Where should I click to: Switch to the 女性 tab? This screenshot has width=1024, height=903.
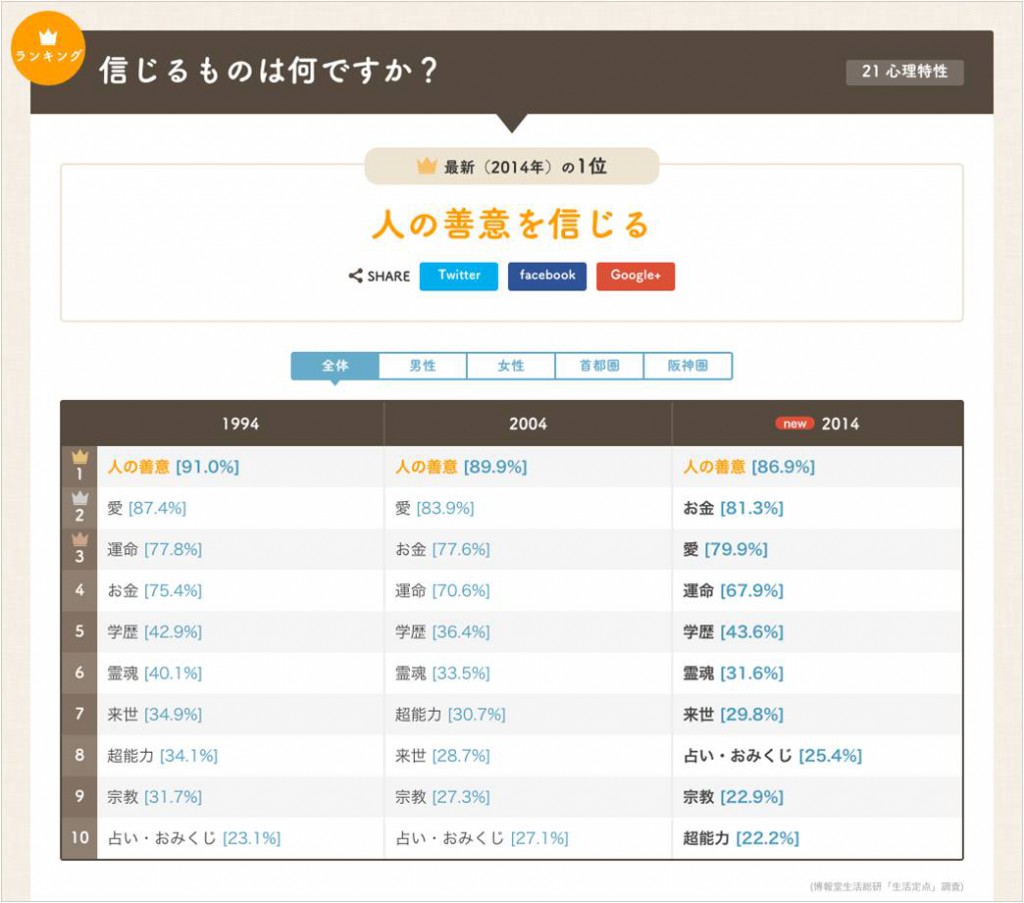[x=511, y=366]
